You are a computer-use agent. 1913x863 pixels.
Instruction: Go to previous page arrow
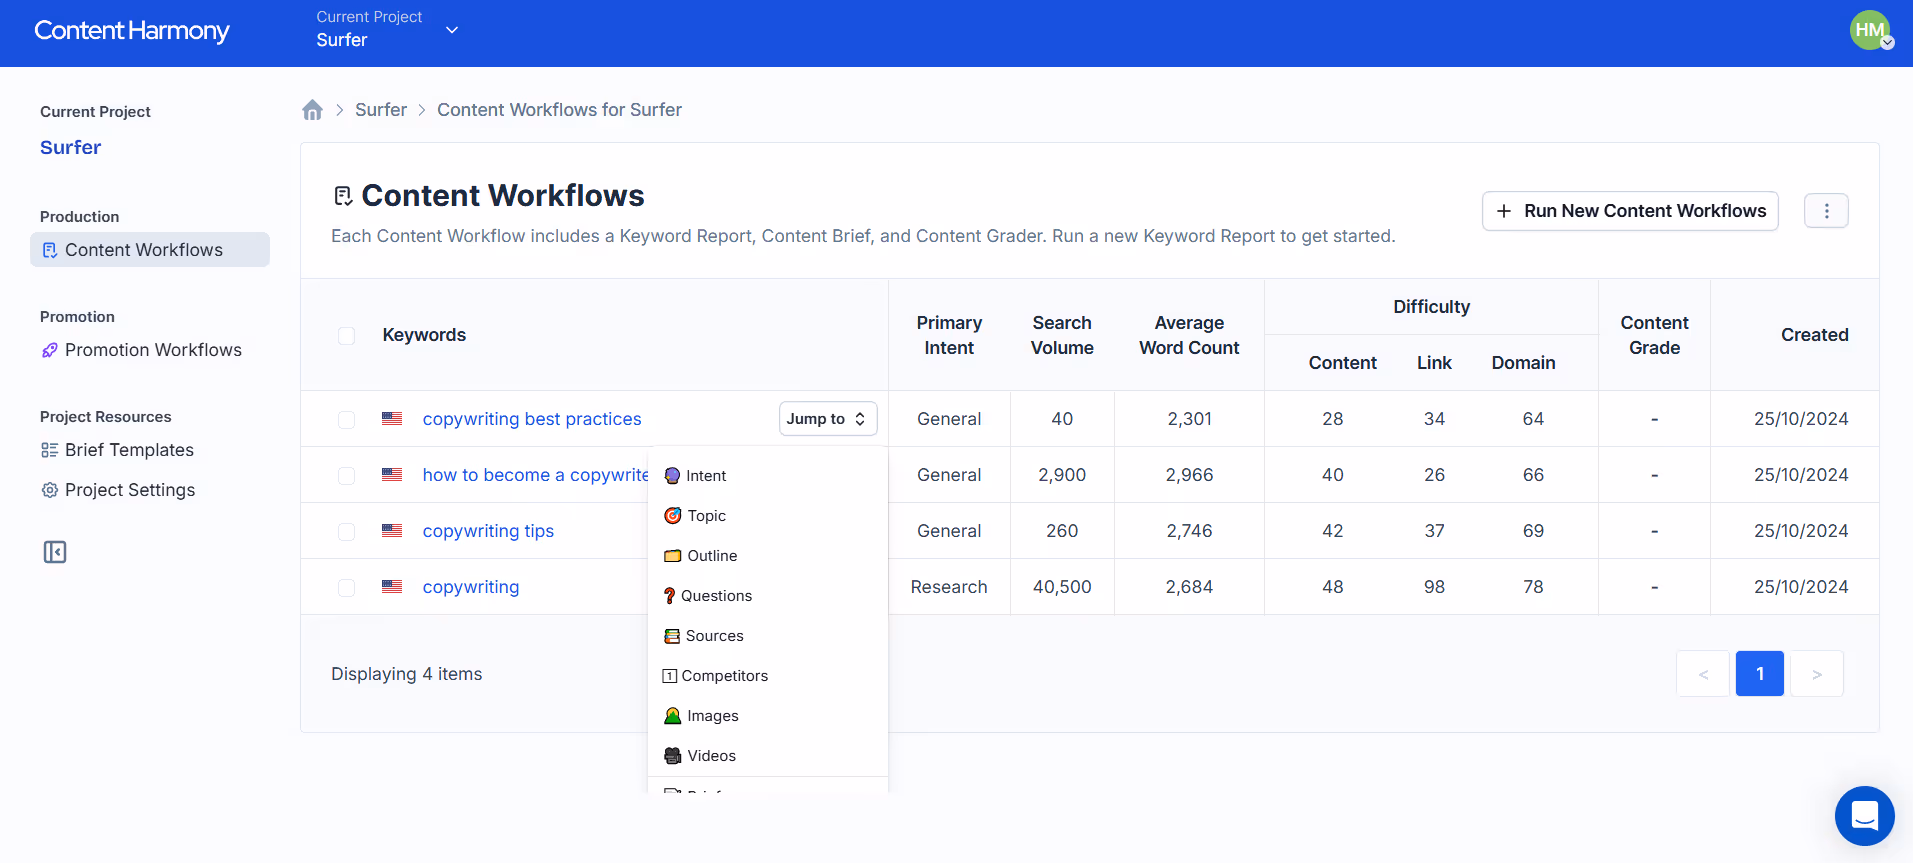click(x=1703, y=674)
